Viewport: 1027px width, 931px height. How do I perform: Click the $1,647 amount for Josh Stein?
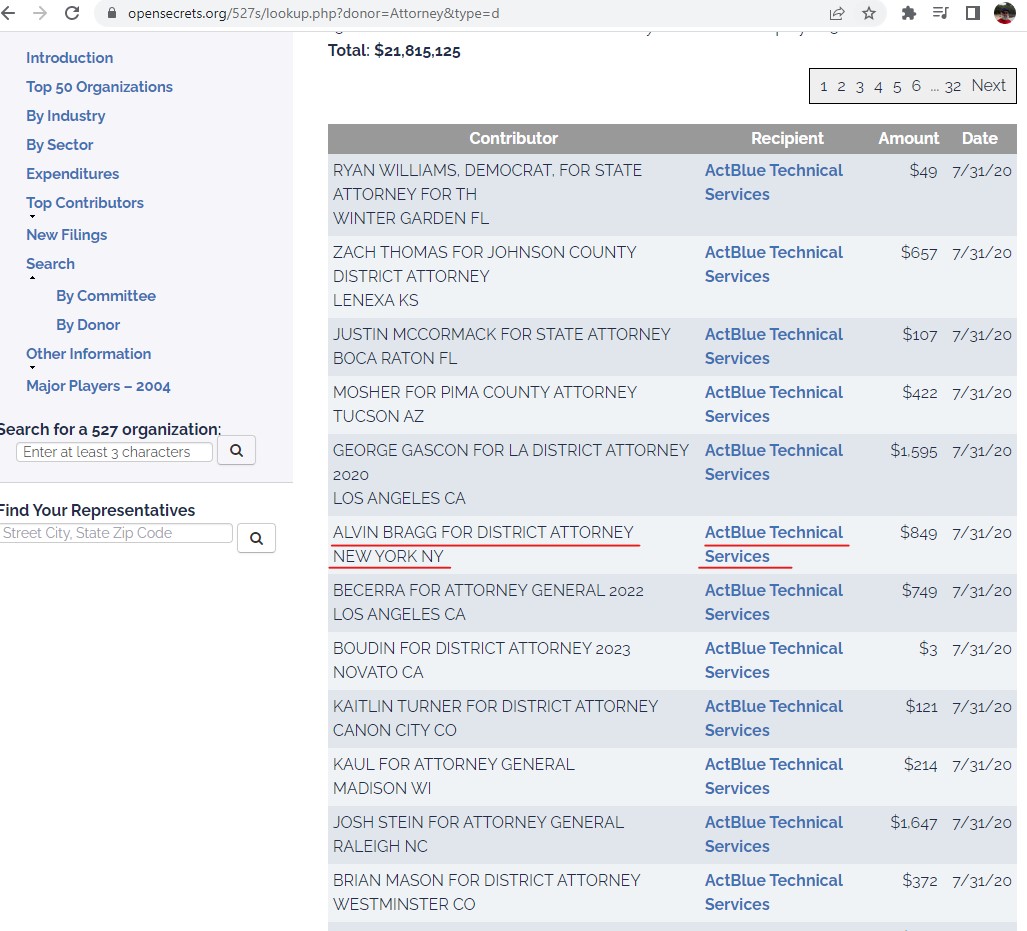(x=914, y=822)
